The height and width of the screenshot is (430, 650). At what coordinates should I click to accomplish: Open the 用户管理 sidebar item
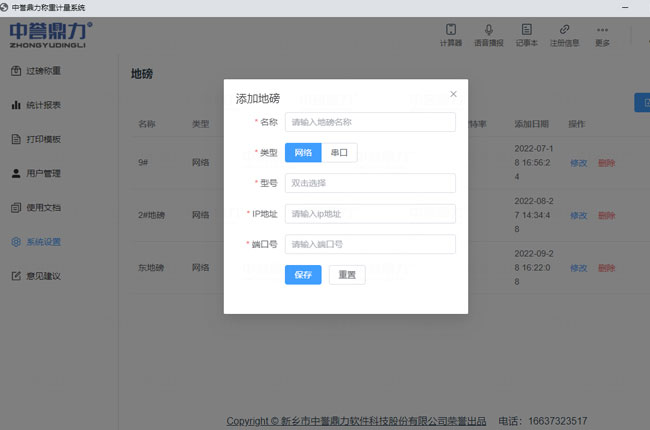[43, 173]
